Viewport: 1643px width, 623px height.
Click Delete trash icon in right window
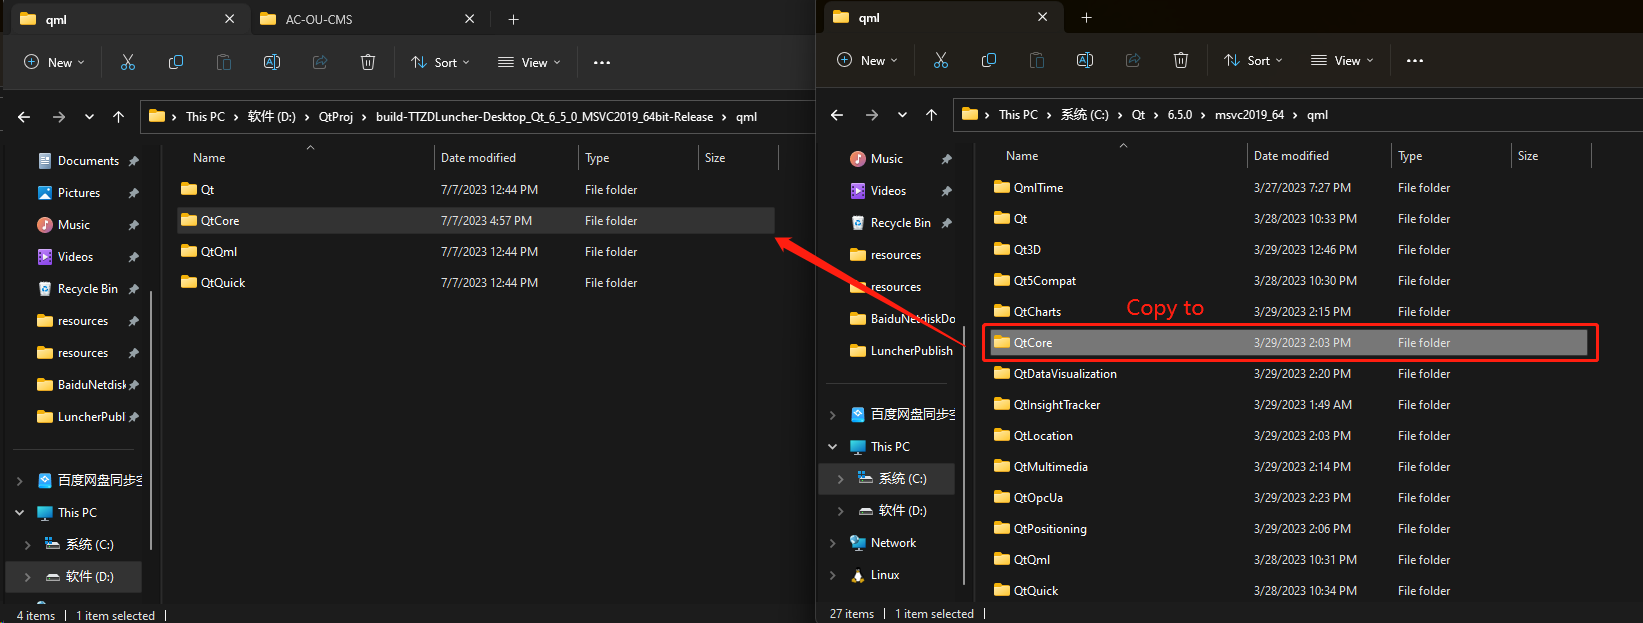tap(1181, 60)
